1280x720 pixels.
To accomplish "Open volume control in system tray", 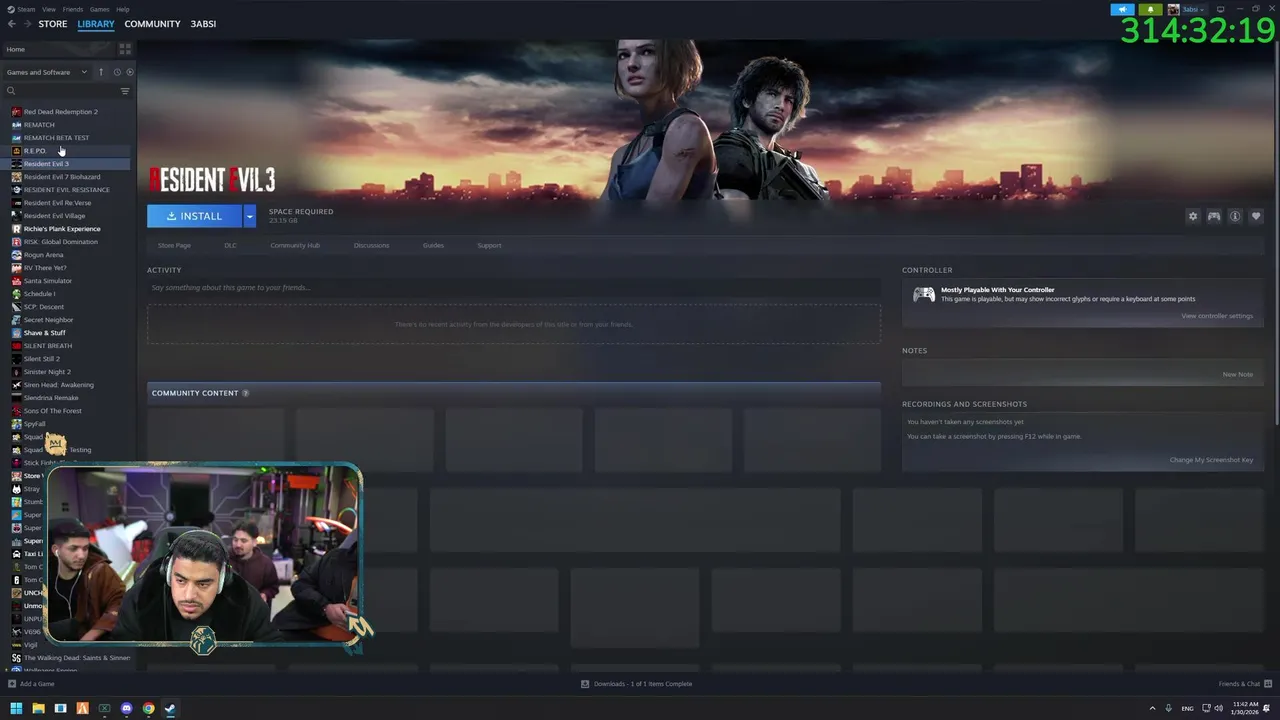I will [1217, 709].
